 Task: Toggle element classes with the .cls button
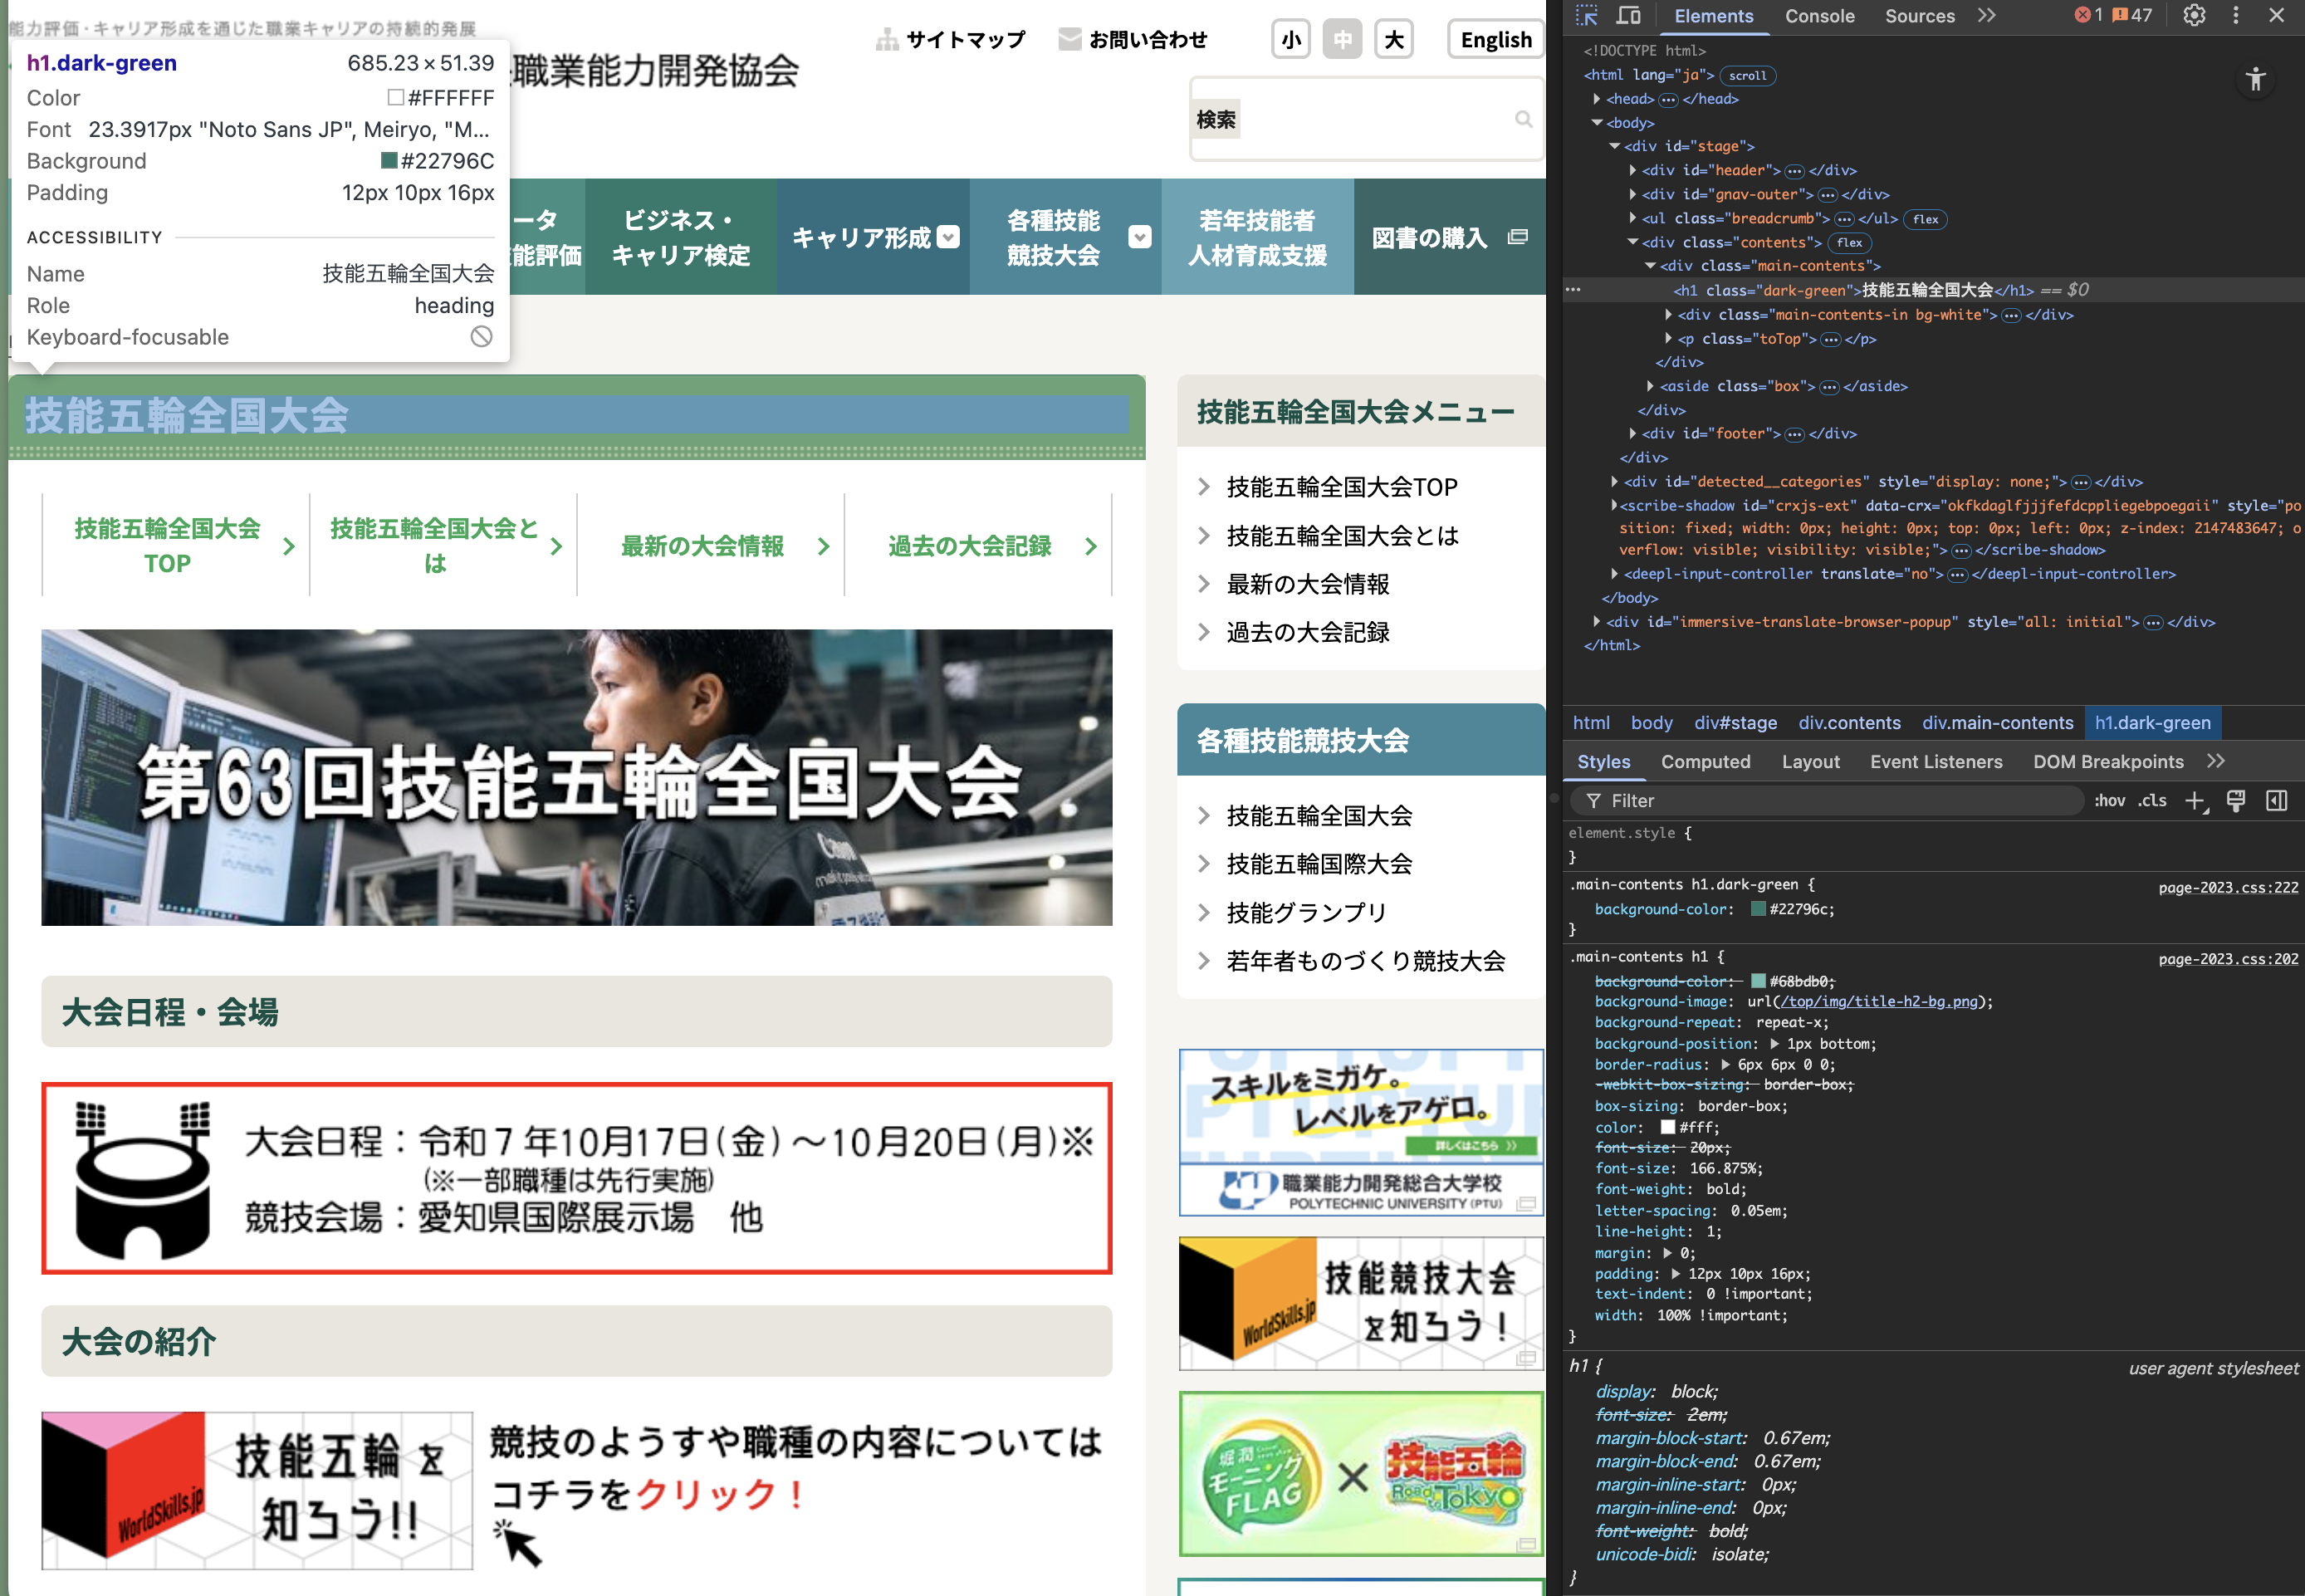coord(2153,800)
